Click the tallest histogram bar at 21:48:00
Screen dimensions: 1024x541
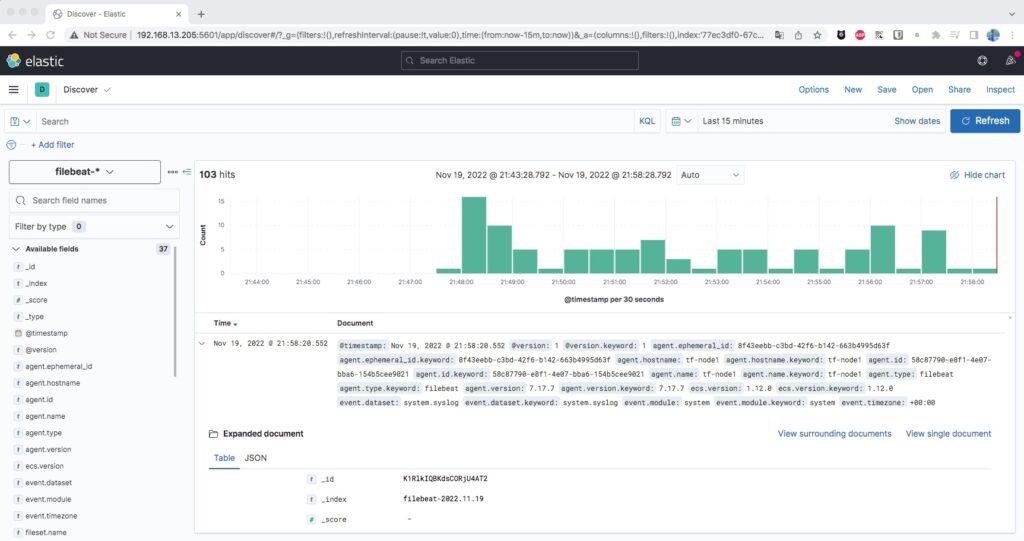point(473,235)
